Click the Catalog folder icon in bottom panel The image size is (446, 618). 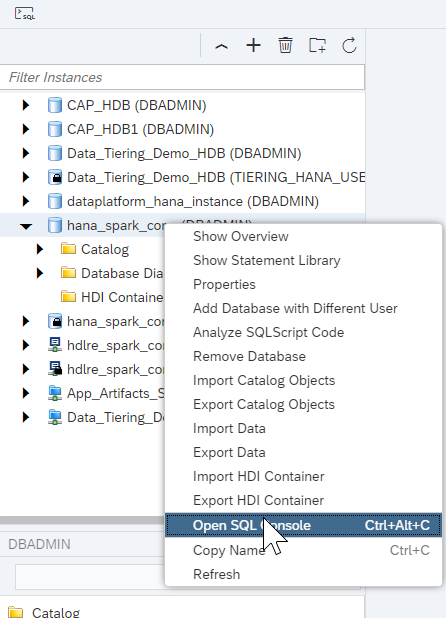click(x=16, y=612)
